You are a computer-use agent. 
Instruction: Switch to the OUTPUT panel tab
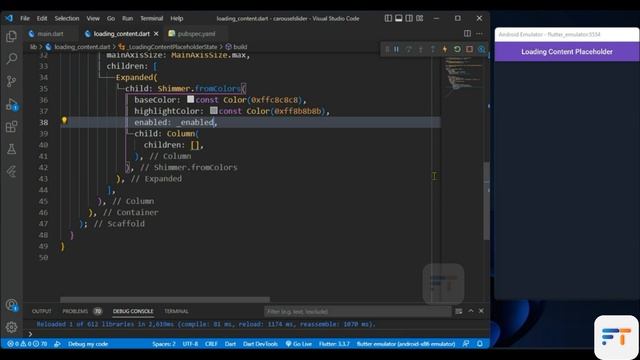coord(42,311)
